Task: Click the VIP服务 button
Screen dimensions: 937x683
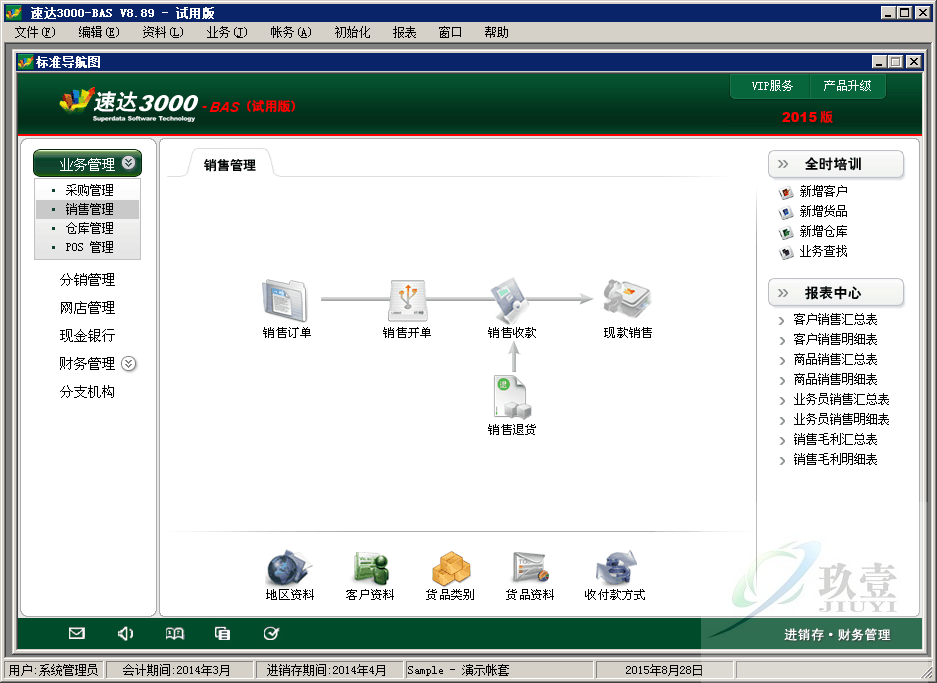Action: pyautogui.click(x=771, y=86)
